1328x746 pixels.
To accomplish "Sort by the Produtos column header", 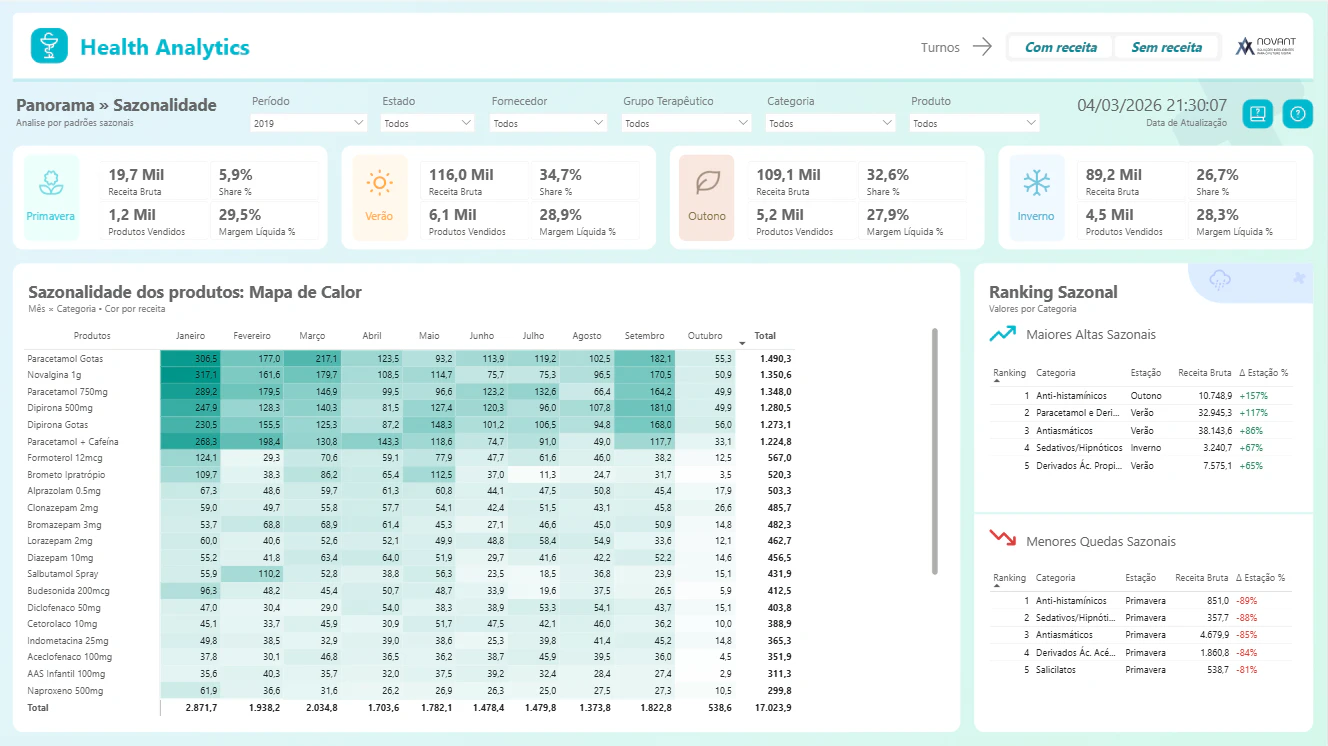I will click(92, 336).
